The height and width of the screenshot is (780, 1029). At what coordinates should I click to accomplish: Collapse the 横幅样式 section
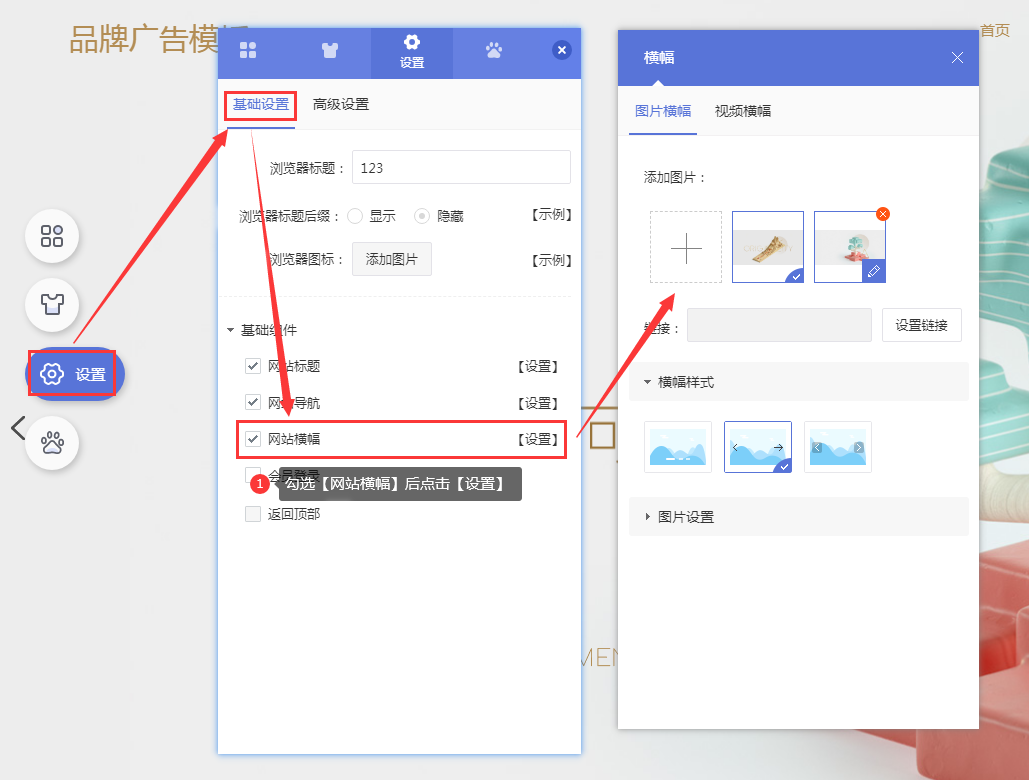point(648,382)
